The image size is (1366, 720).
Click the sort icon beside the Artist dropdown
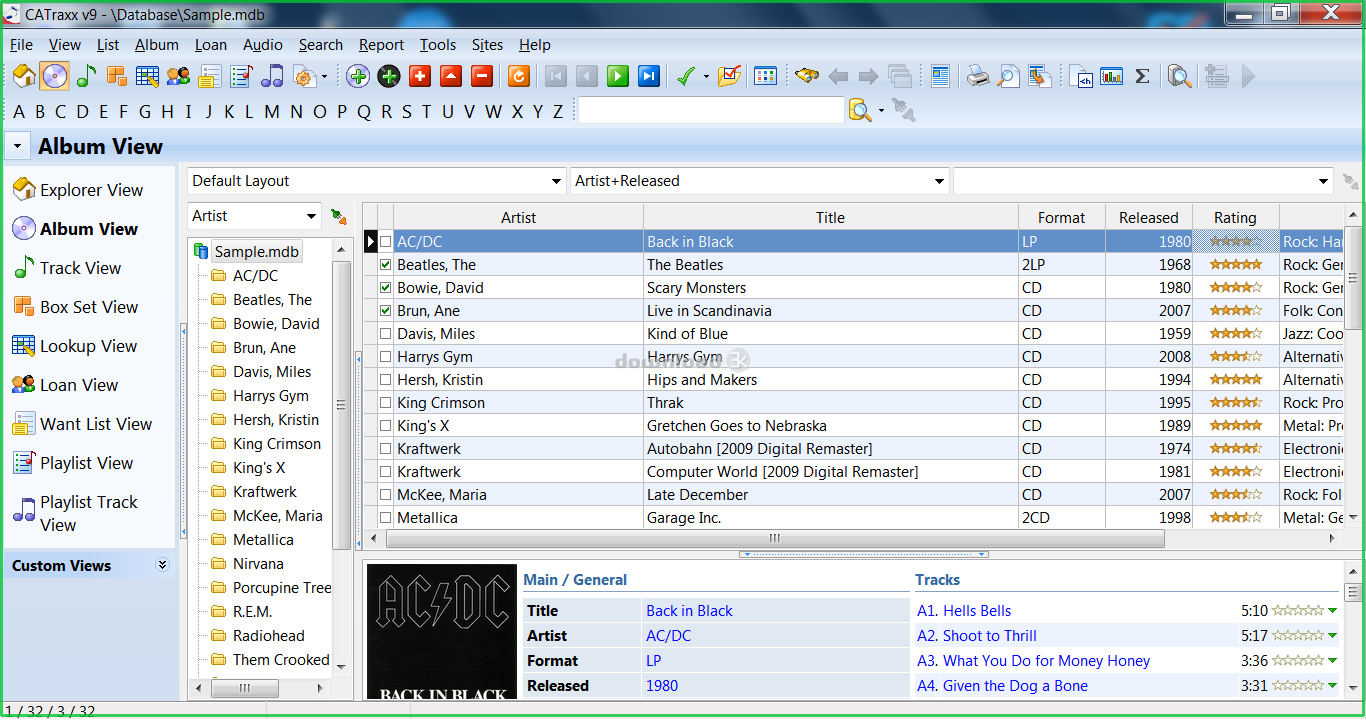click(339, 216)
